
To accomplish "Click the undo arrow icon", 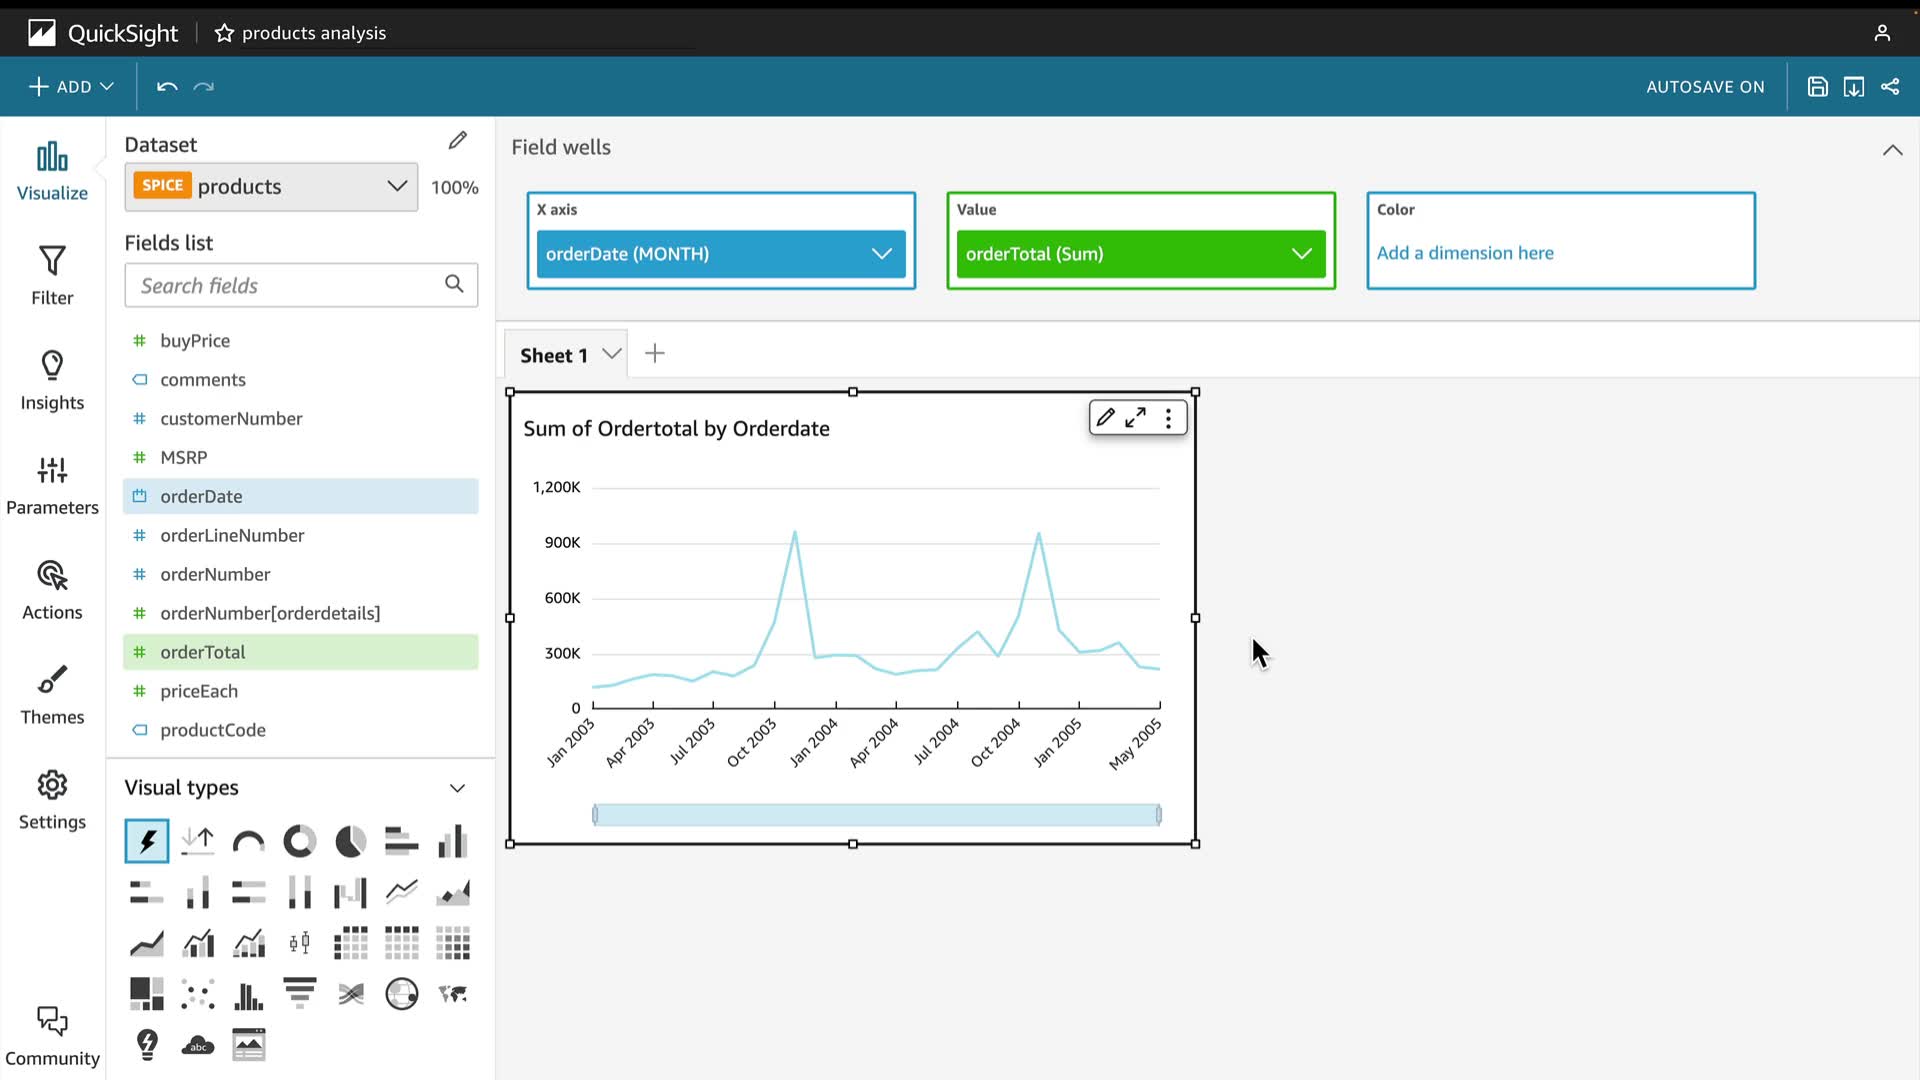I will [167, 87].
